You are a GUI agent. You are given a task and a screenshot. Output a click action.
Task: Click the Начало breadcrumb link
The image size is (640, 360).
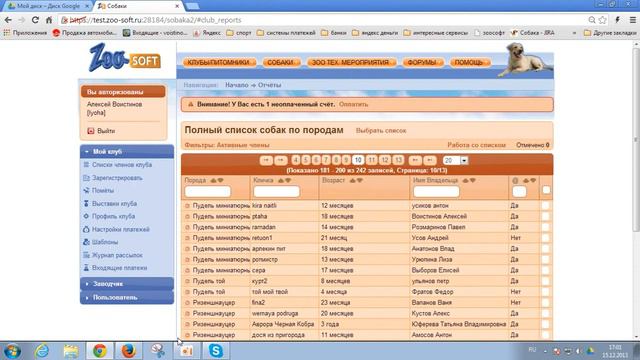(x=237, y=85)
